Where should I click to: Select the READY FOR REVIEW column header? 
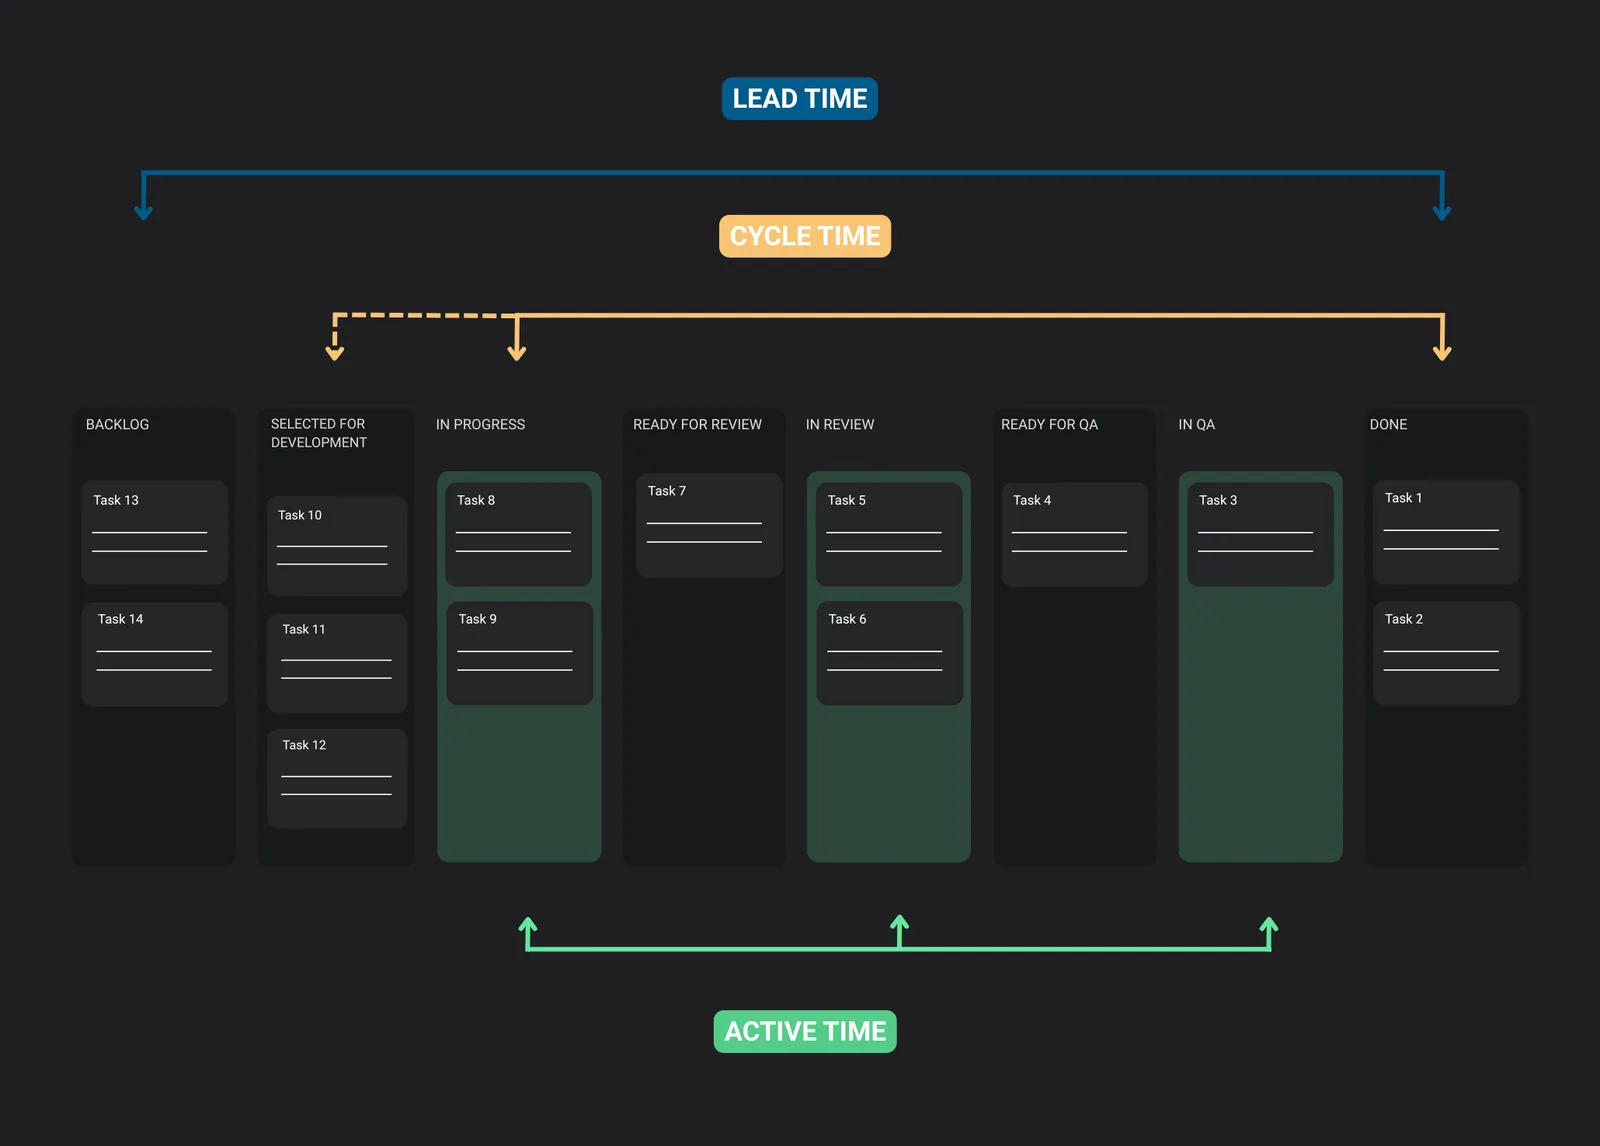pyautogui.click(x=697, y=424)
